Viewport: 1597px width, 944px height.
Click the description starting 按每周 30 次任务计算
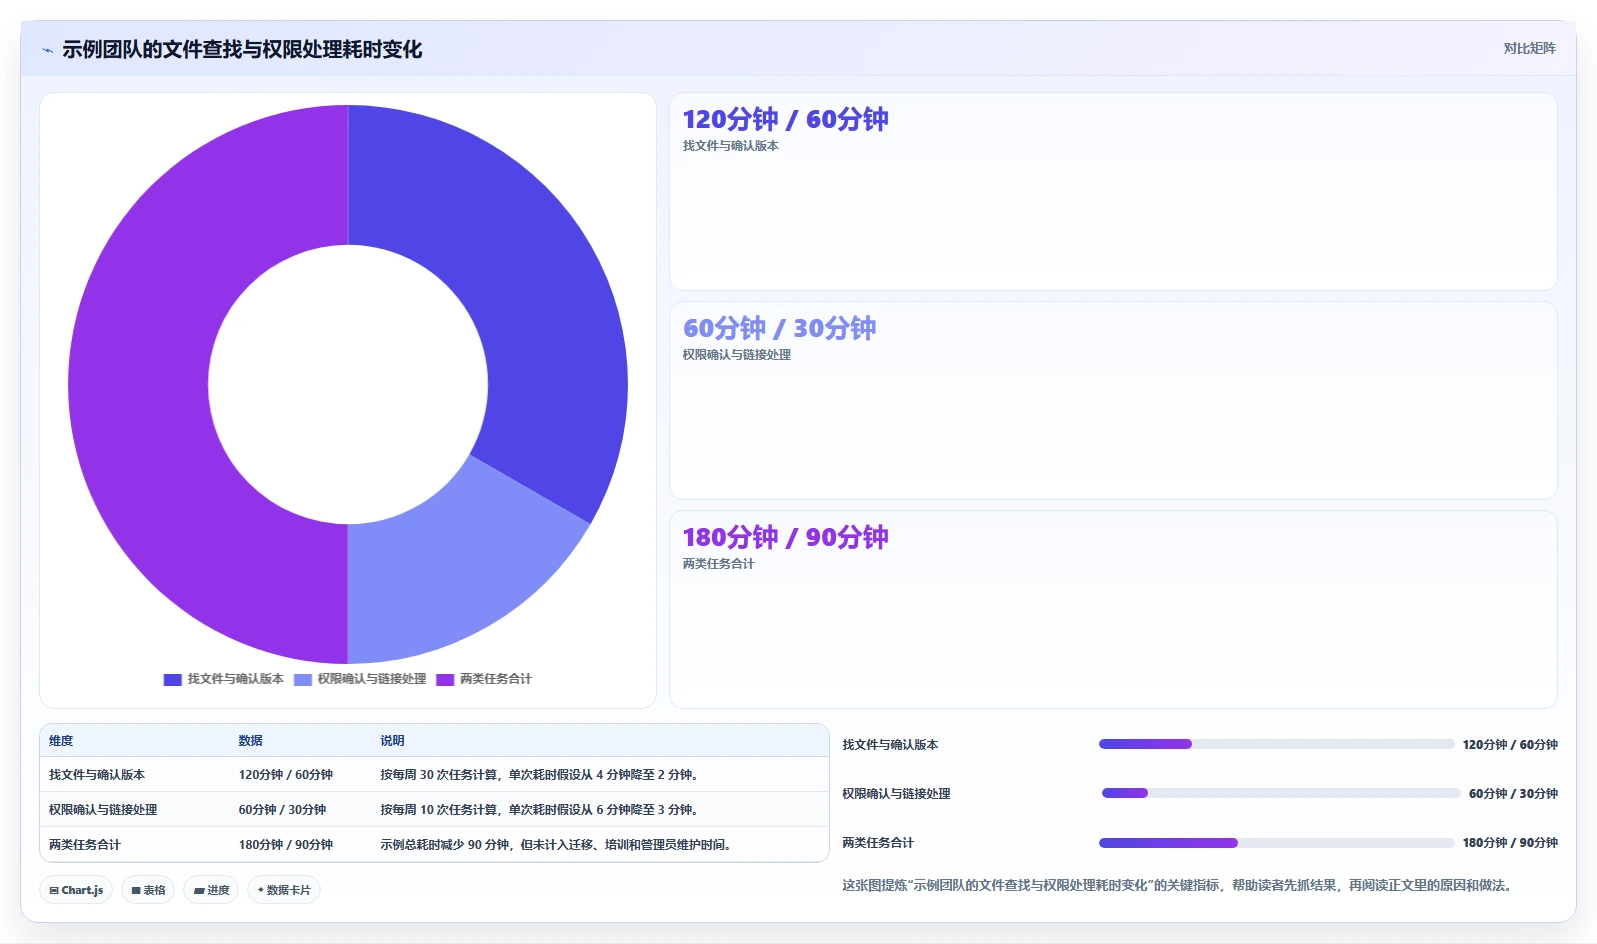pyautogui.click(x=540, y=775)
